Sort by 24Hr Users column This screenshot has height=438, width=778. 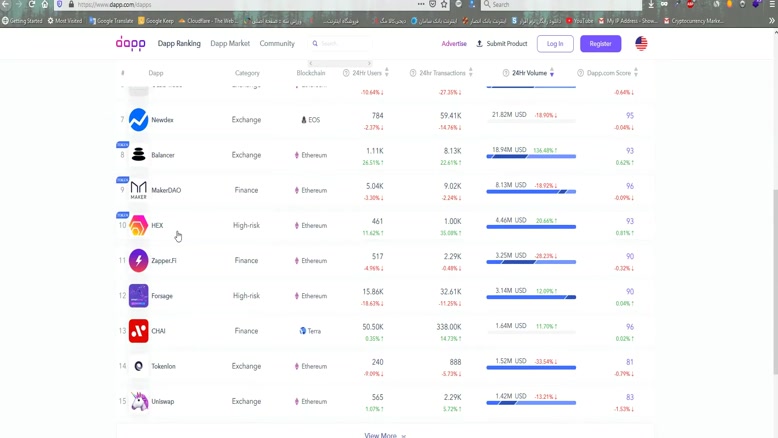click(x=366, y=73)
